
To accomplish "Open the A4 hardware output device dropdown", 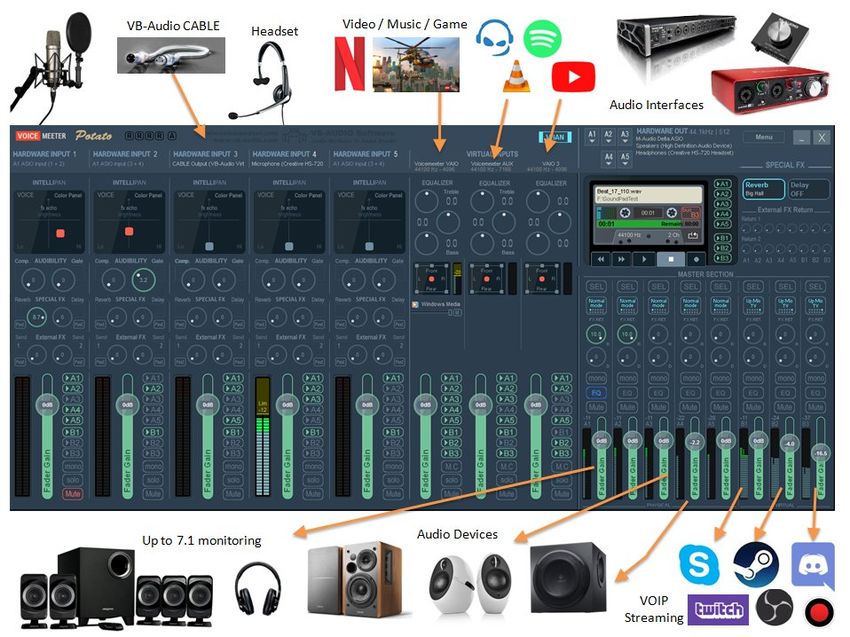I will [609, 159].
